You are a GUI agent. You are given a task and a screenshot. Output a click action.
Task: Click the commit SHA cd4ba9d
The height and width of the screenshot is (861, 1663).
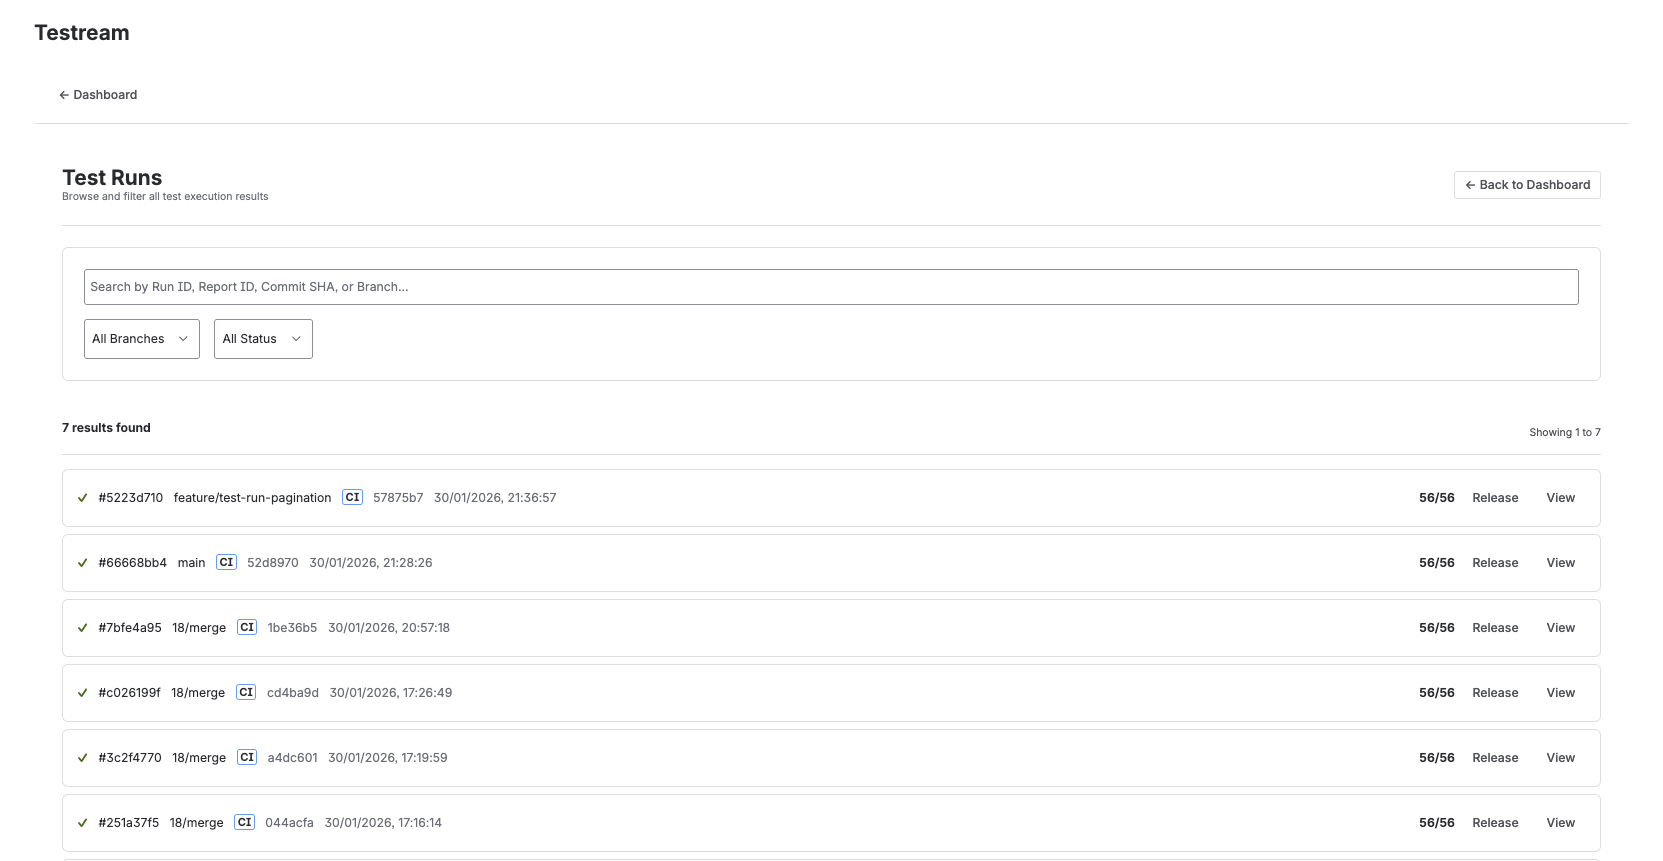coord(293,693)
